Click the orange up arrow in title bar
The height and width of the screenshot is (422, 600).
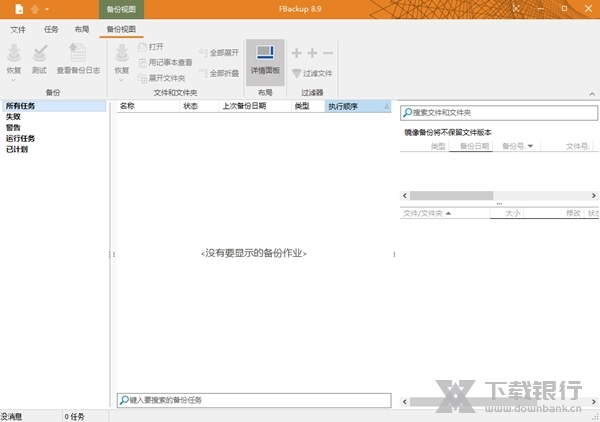[x=35, y=9]
